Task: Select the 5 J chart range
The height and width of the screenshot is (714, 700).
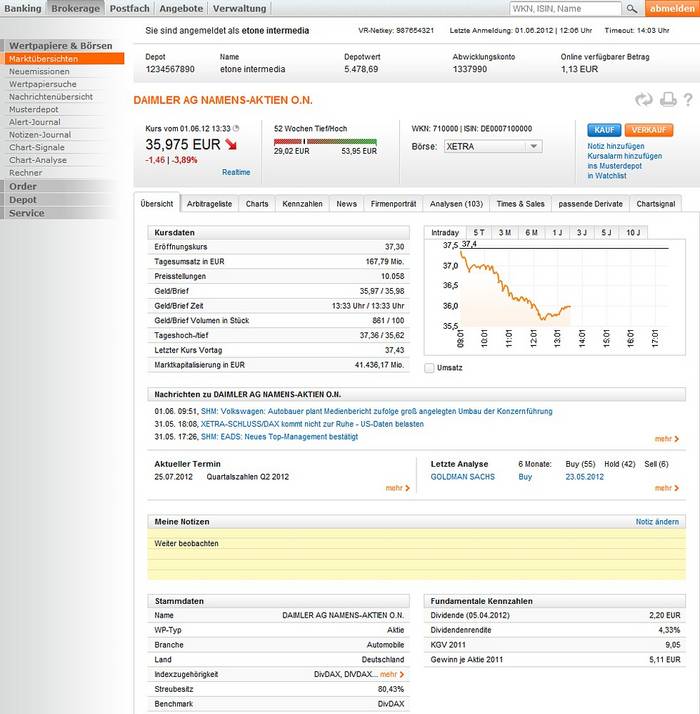Action: (x=606, y=233)
